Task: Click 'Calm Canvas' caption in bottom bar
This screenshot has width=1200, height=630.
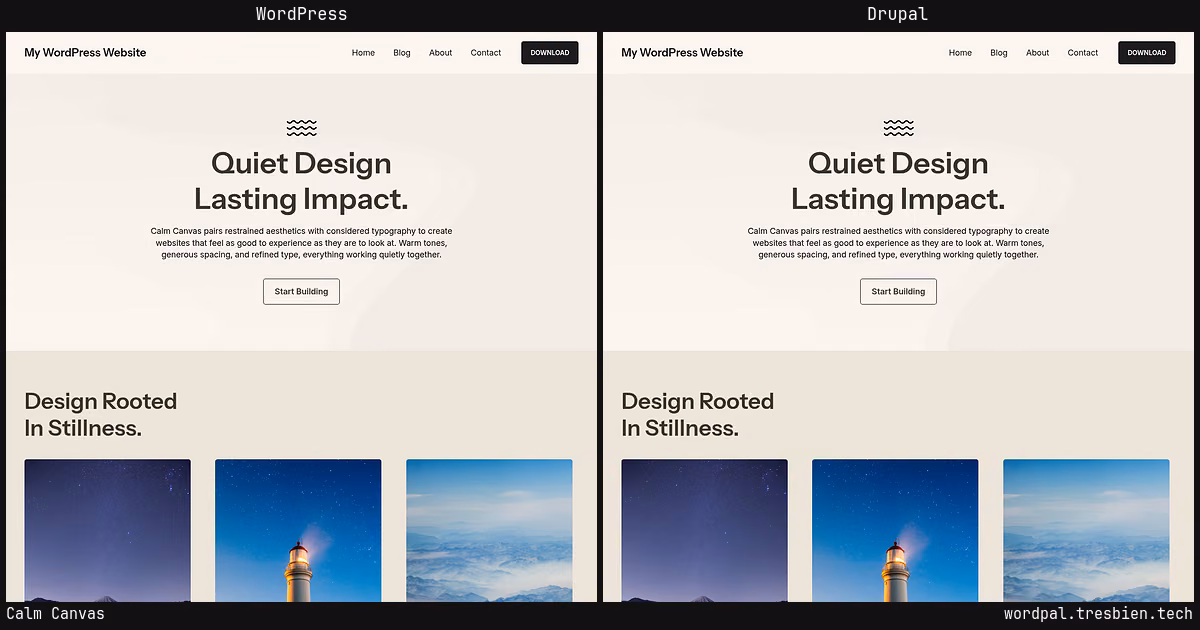Action: click(55, 614)
